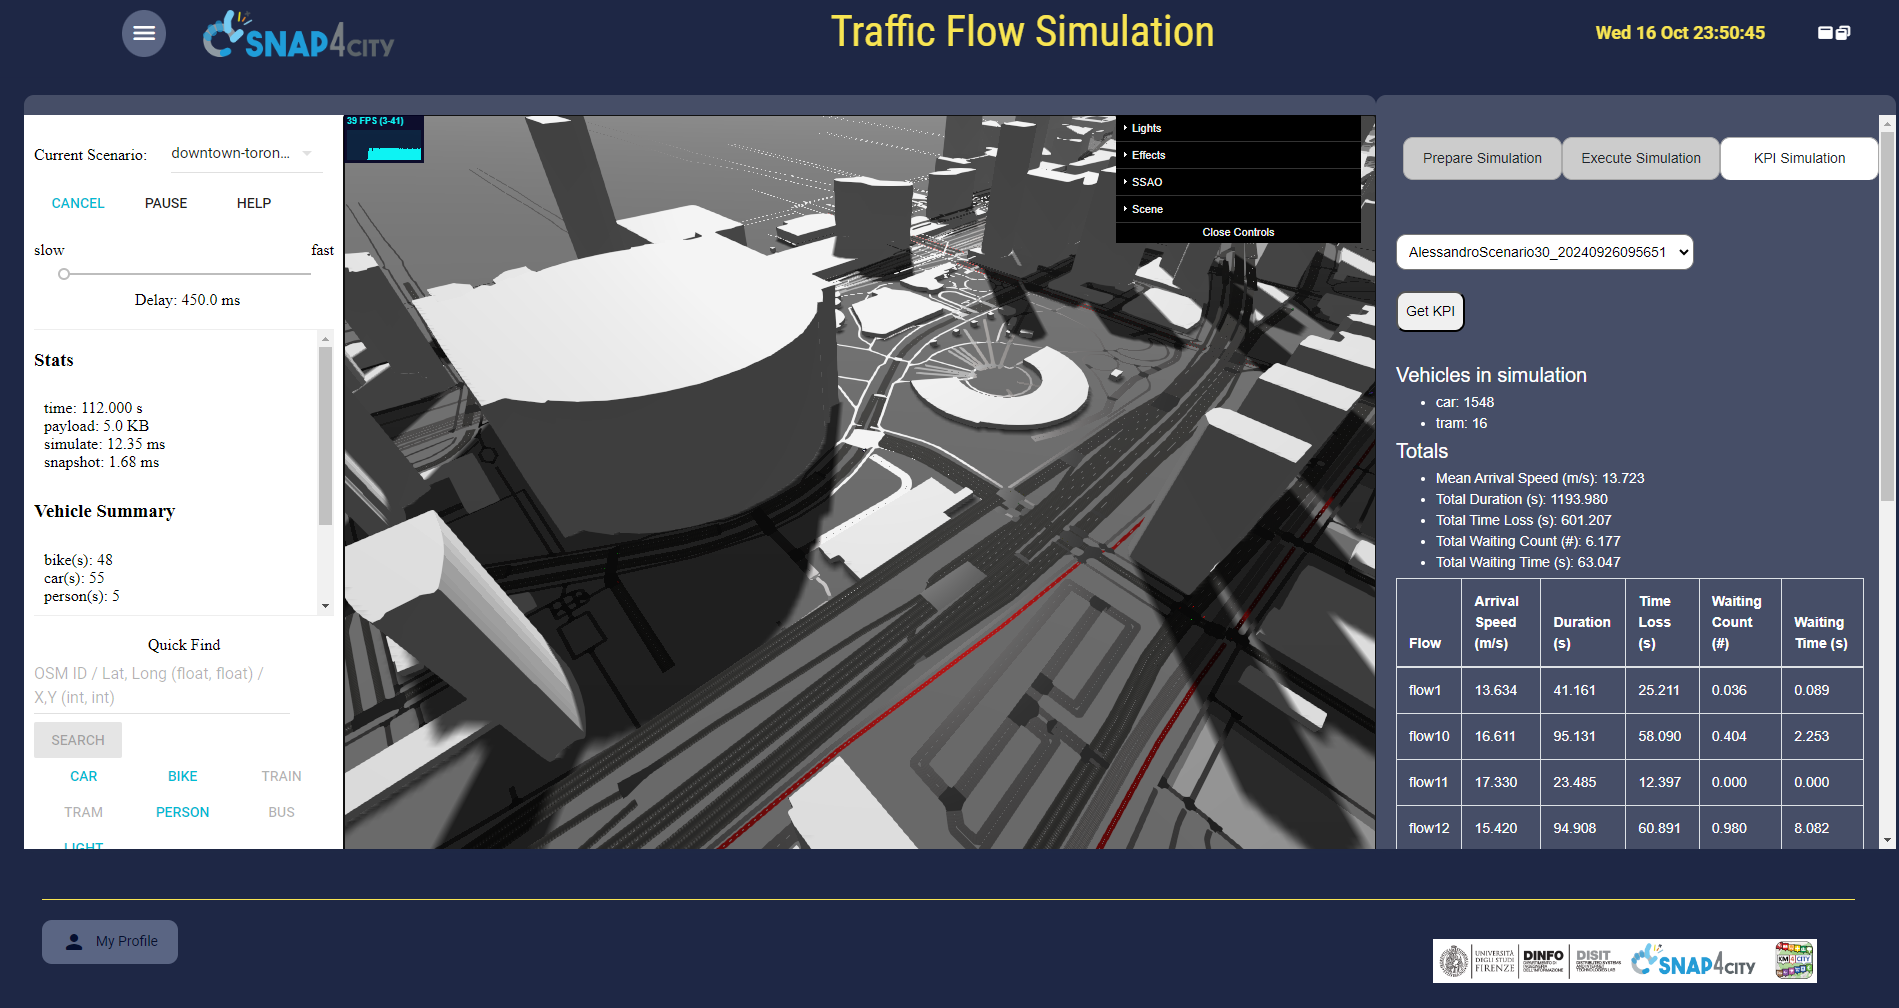The height and width of the screenshot is (1008, 1899).
Task: Click the FPS performance monitor graph
Action: coord(384,139)
